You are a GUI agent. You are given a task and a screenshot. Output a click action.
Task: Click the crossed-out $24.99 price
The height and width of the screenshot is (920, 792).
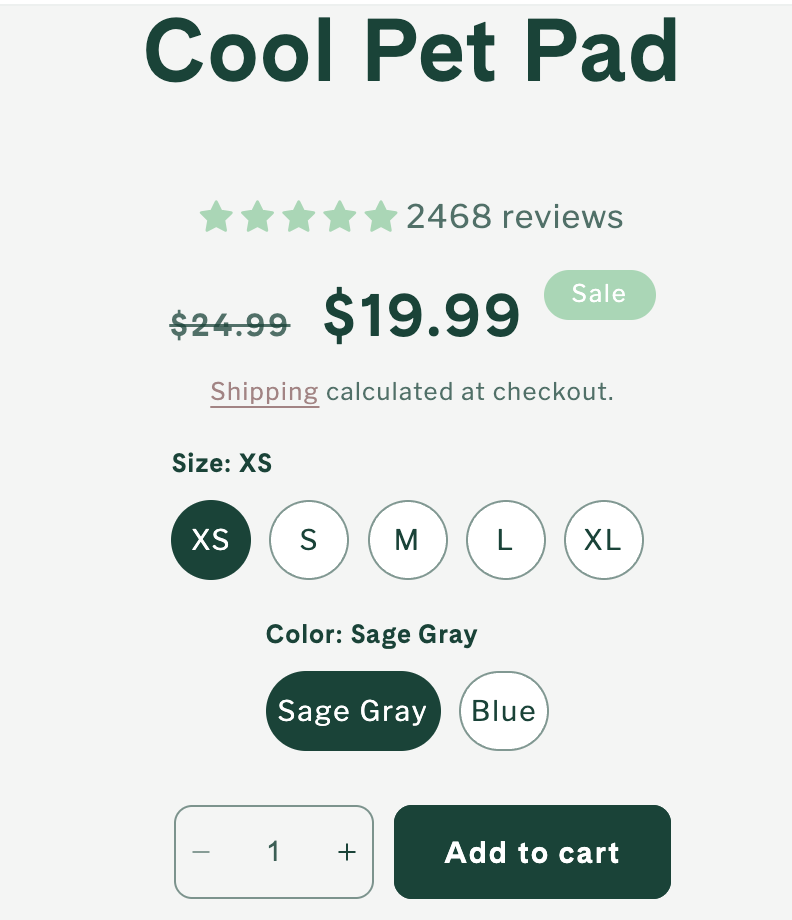(x=230, y=324)
